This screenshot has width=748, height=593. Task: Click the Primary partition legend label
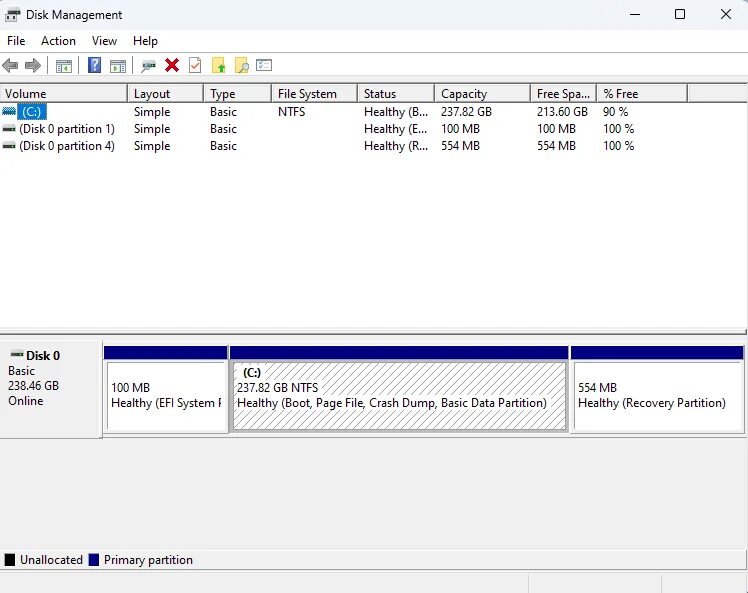pos(148,560)
